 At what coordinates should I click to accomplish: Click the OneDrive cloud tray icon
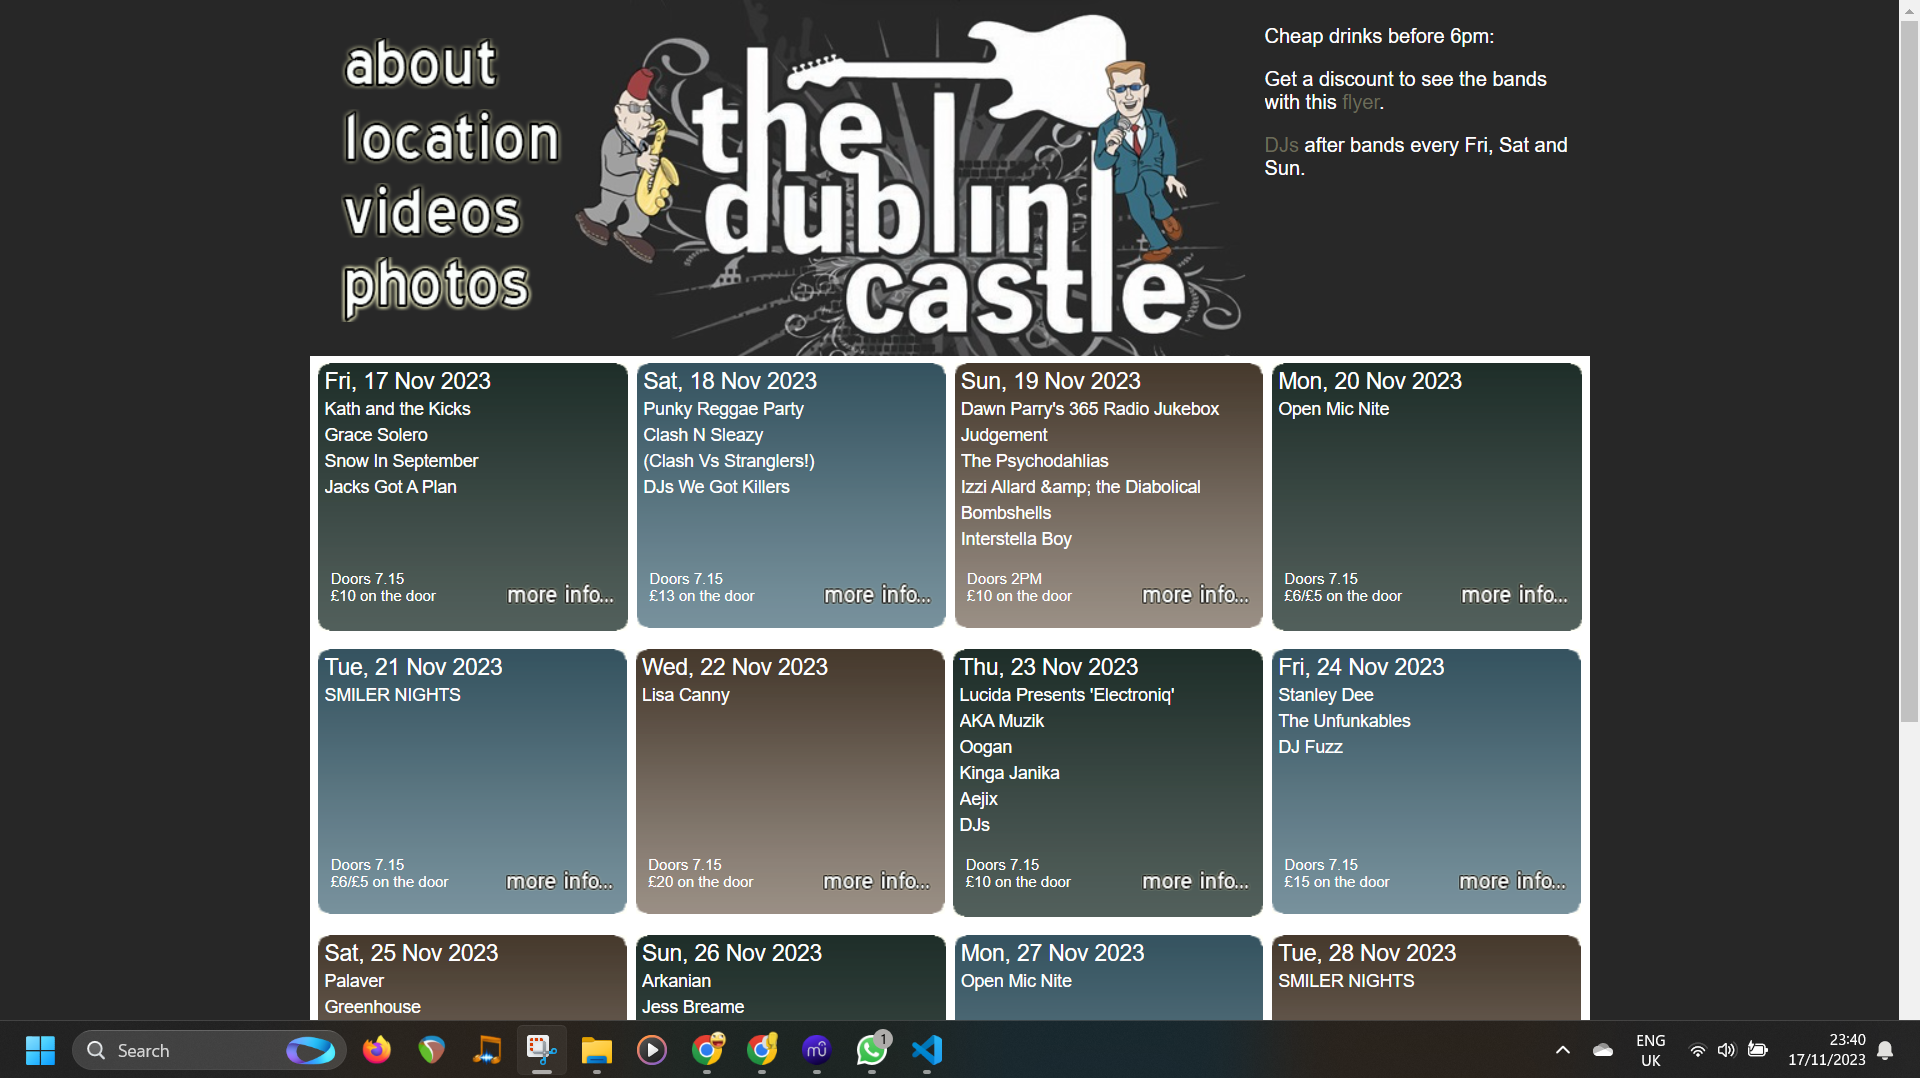coord(1603,1050)
